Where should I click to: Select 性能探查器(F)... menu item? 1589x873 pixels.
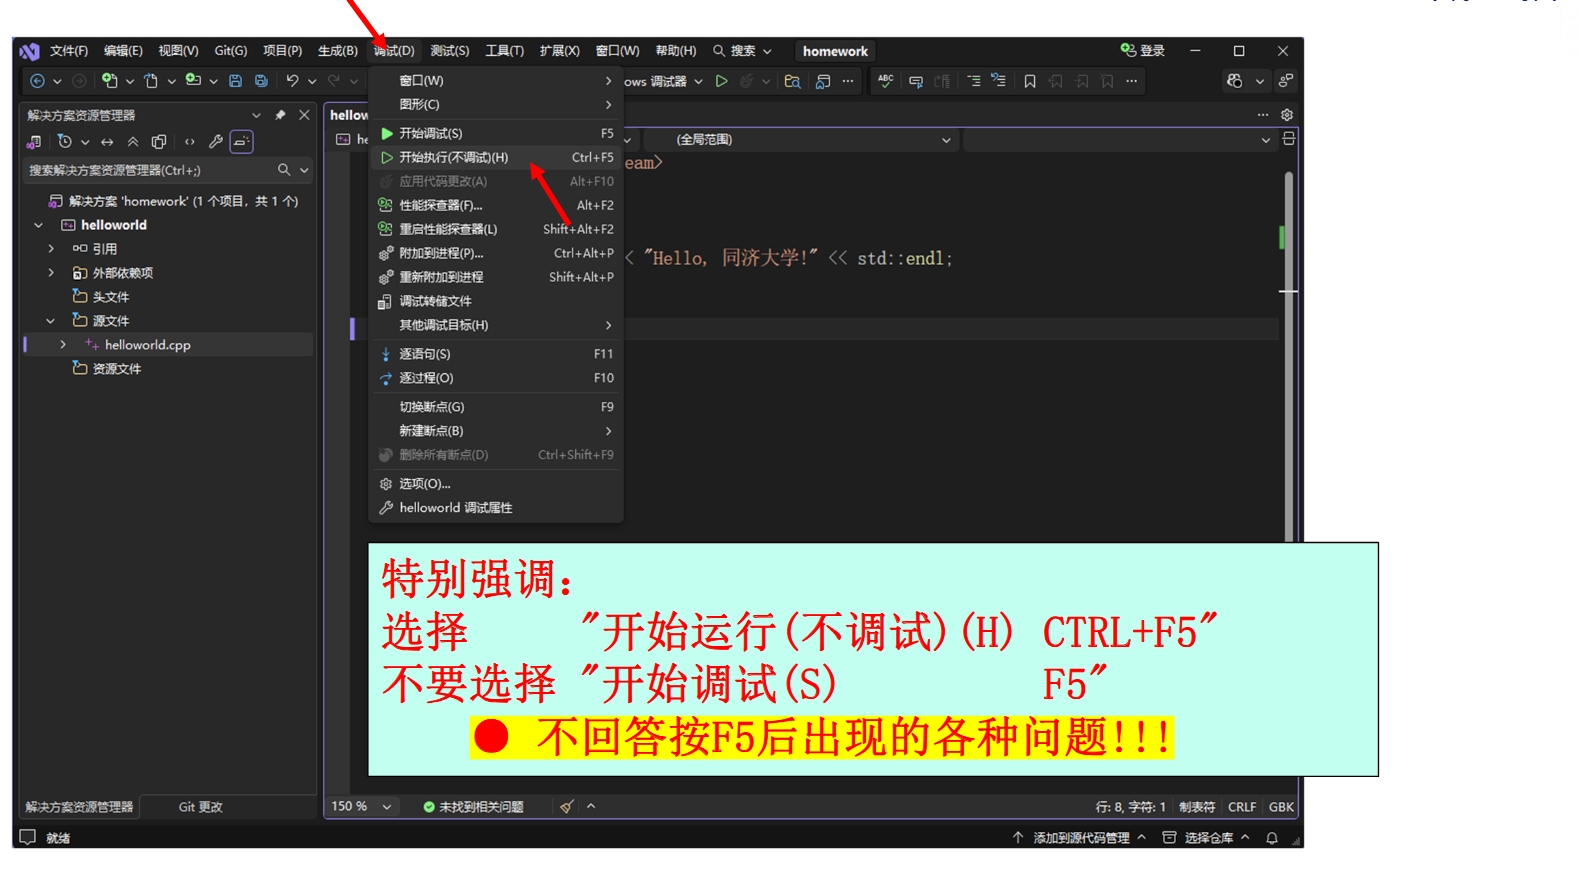[497, 205]
